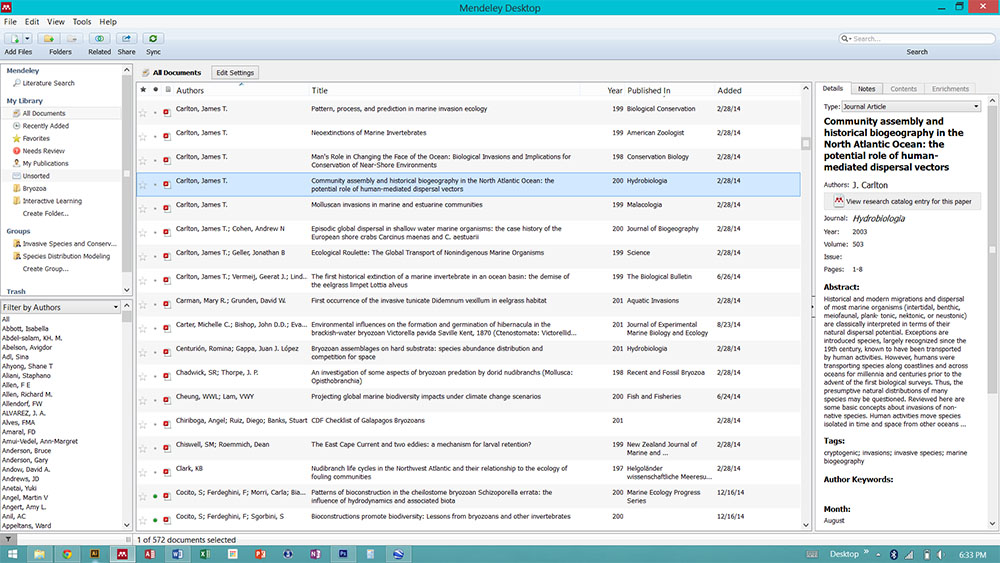
Task: Toggle favorite star for Clark, KB row
Action: 143,472
